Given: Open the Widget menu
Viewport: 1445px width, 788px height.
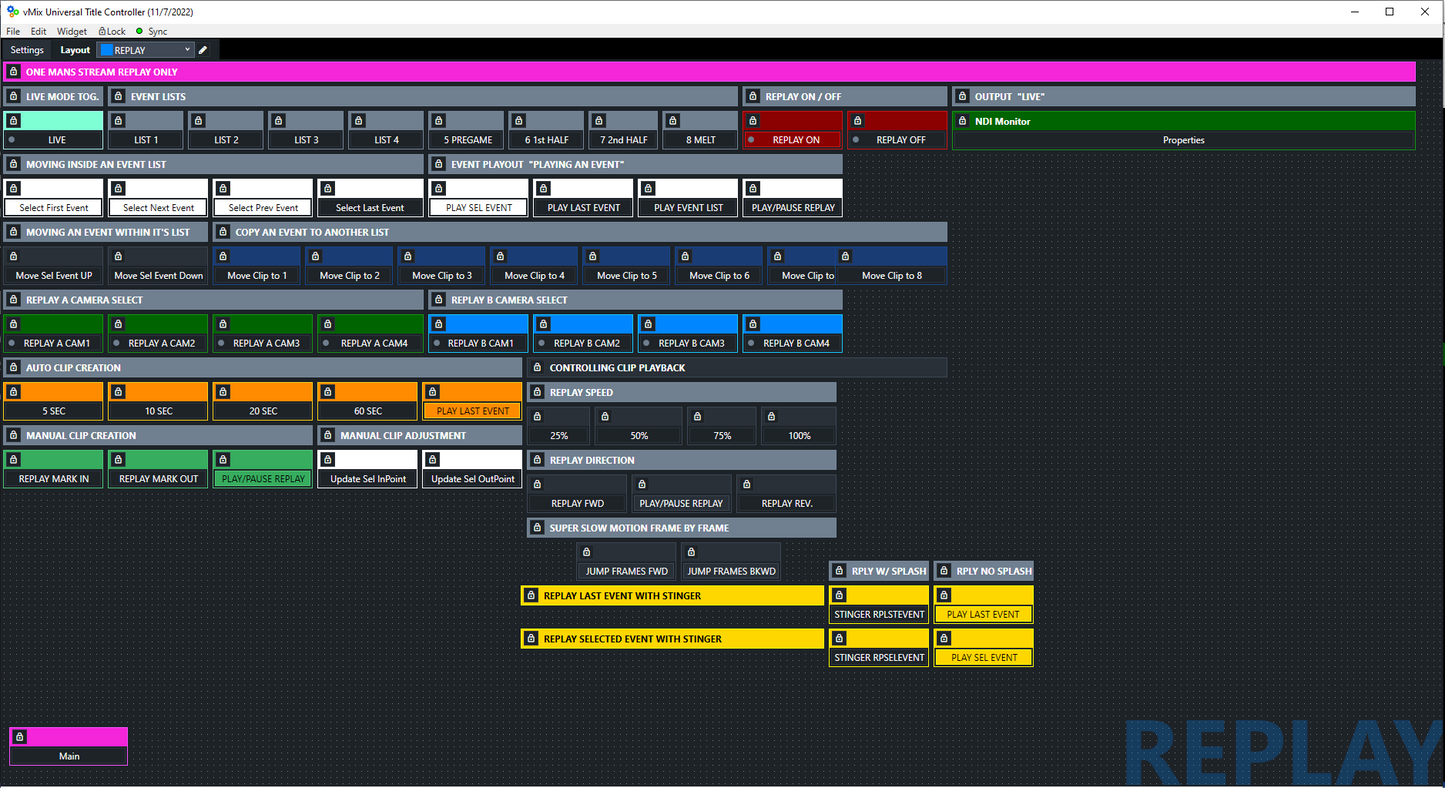Looking at the screenshot, I should (72, 31).
